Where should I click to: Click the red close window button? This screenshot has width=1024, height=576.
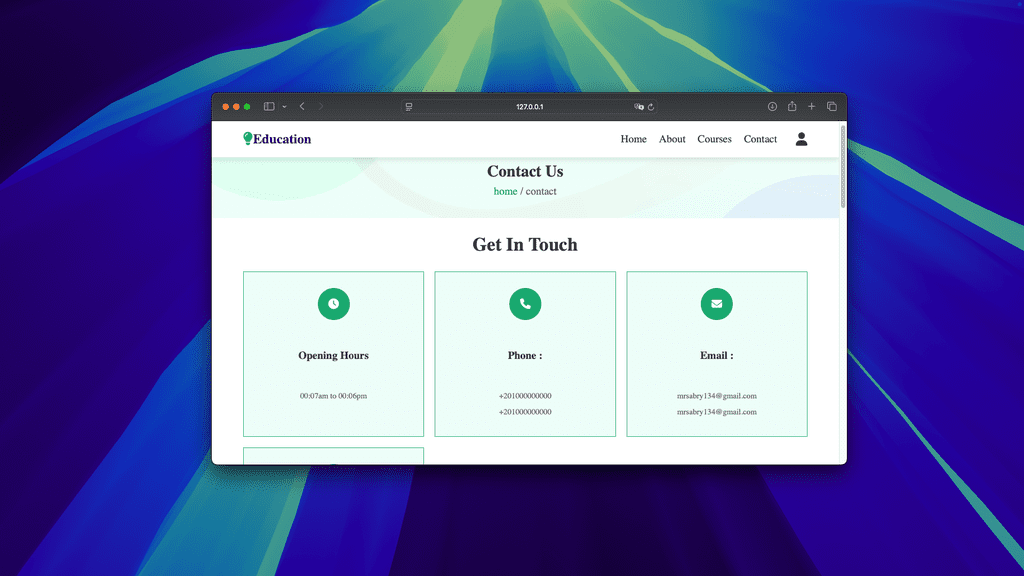(226, 106)
